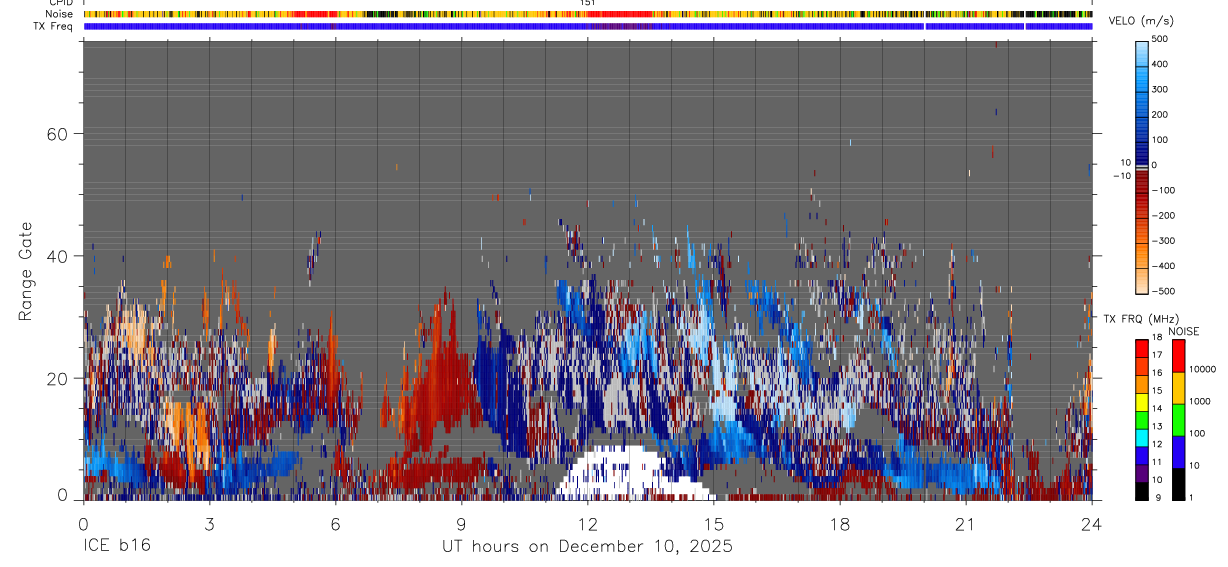Click the 1000 label on NOISE legend
This screenshot has height=567, width=1228.
coord(1200,400)
